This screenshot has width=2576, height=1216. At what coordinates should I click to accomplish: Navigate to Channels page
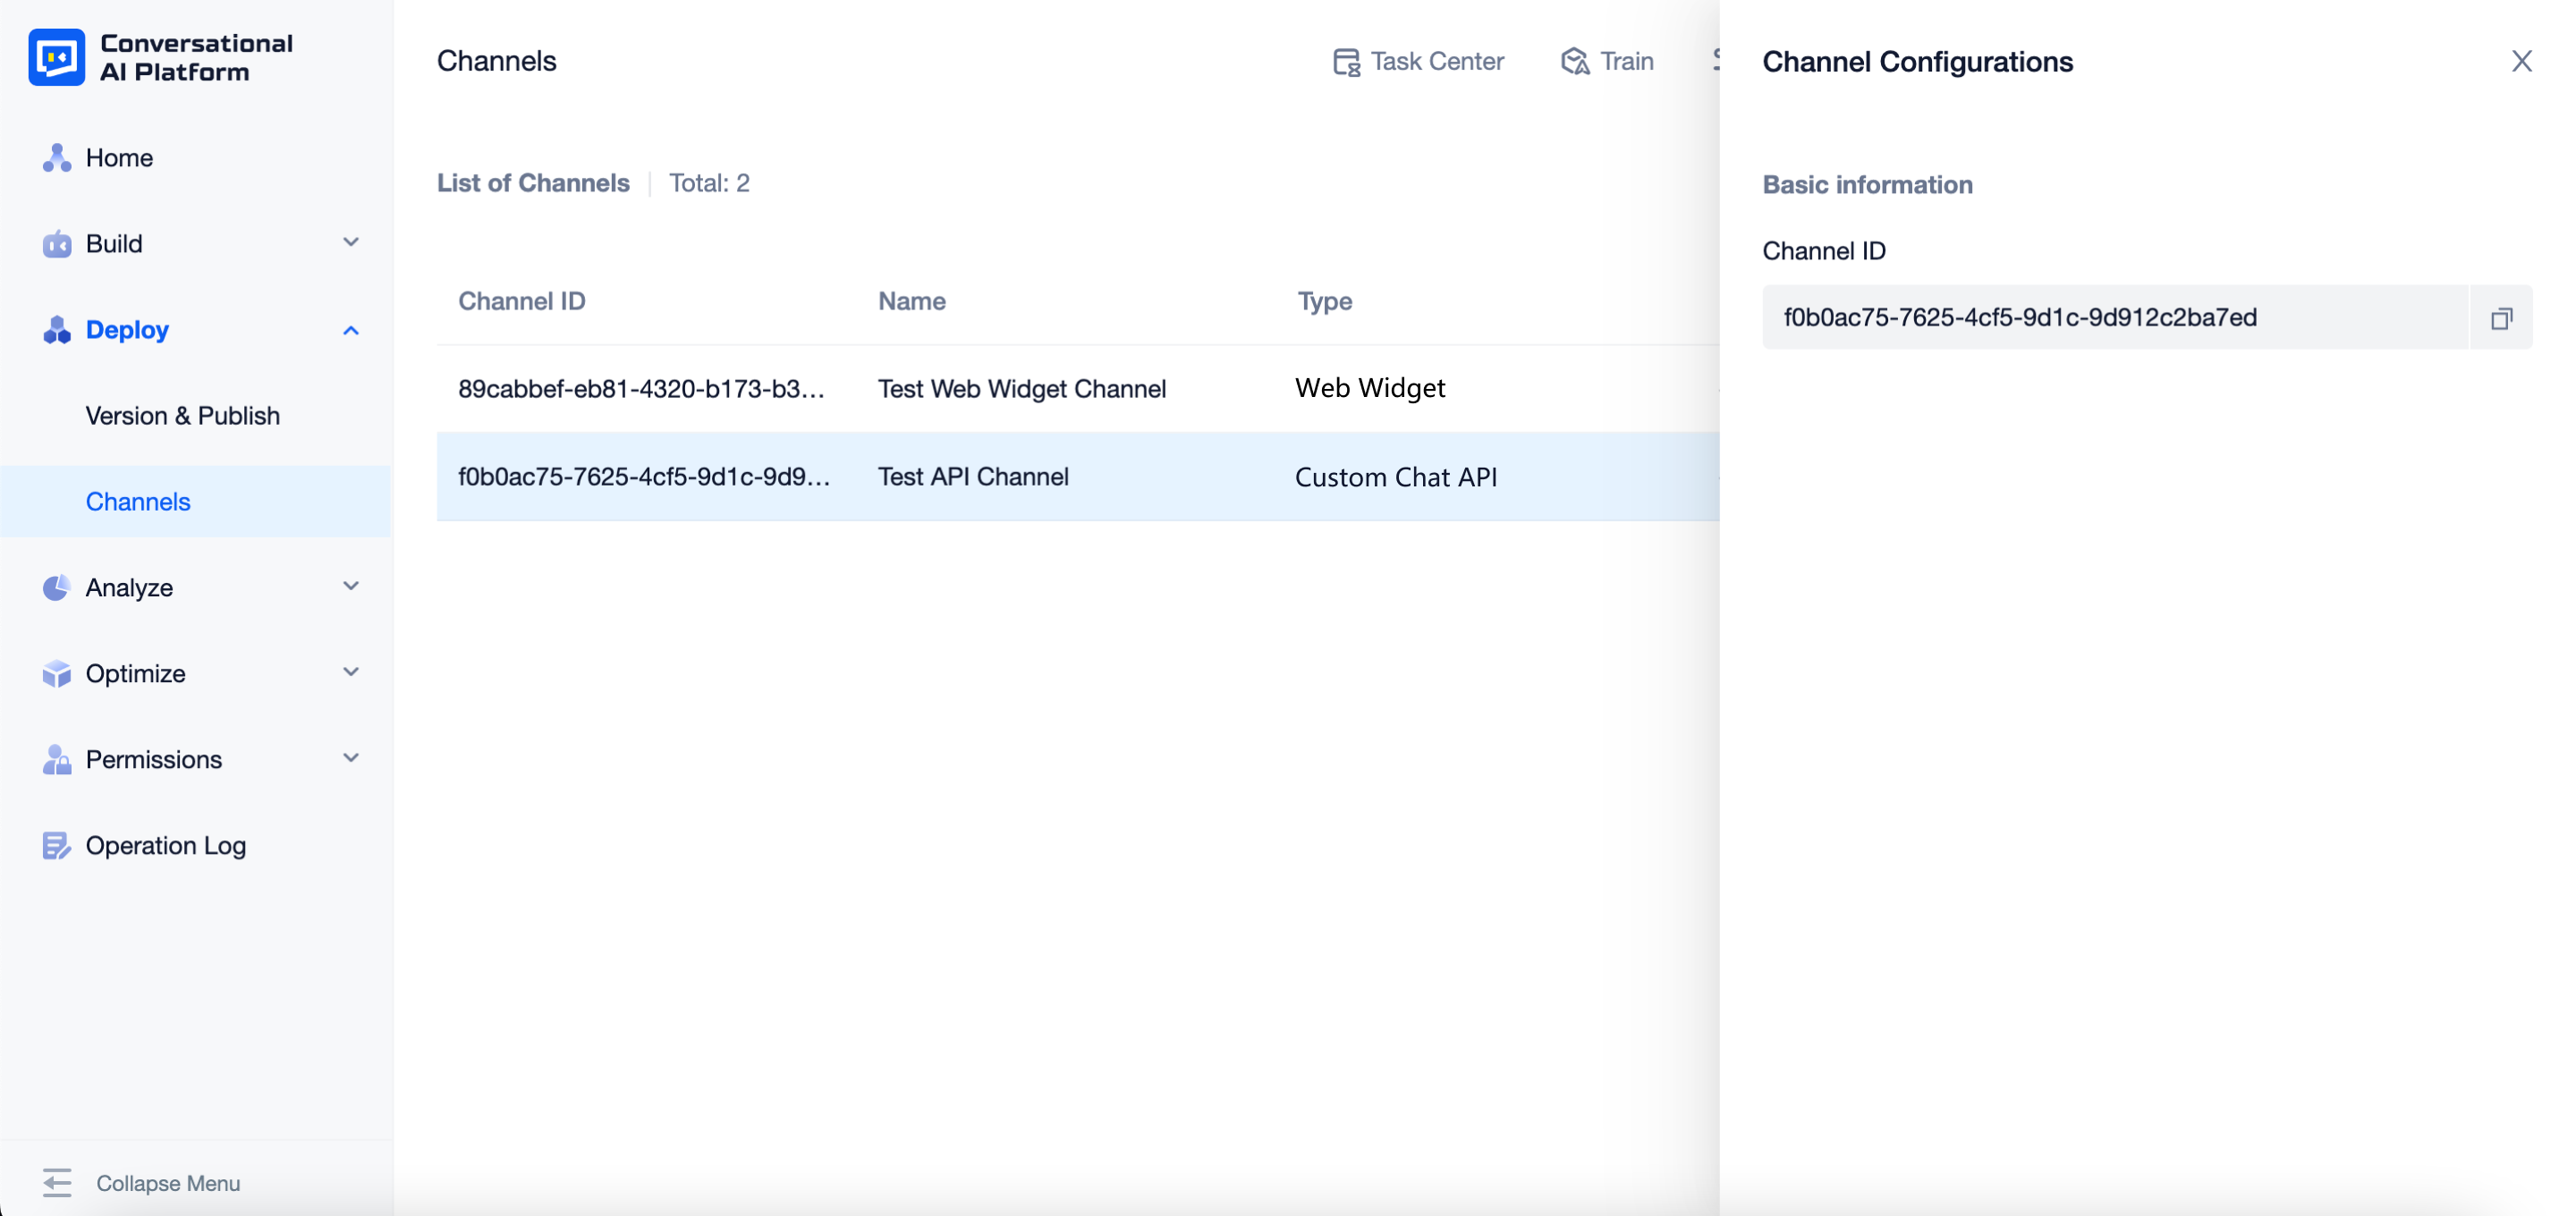[x=138, y=502]
